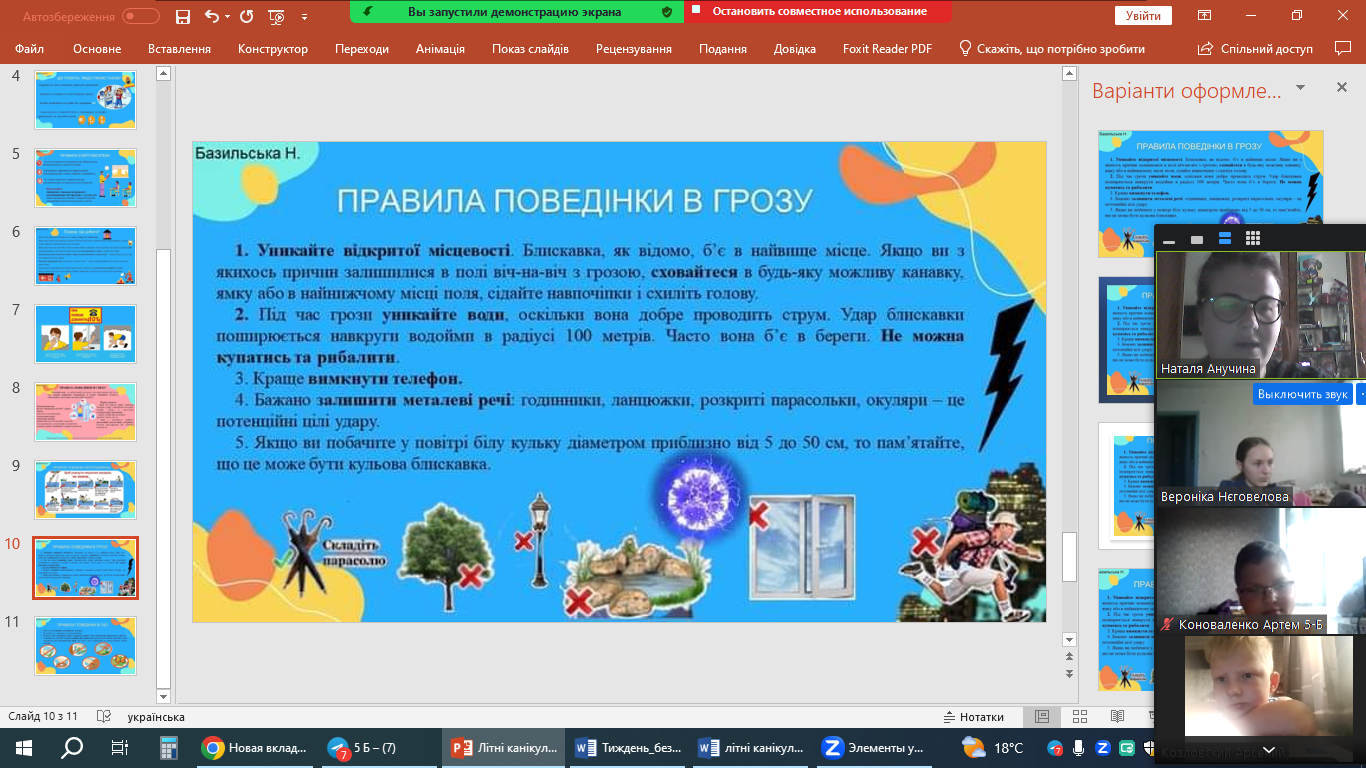Save the presentation with the floppy icon
This screenshot has height=768, width=1366.
(182, 16)
